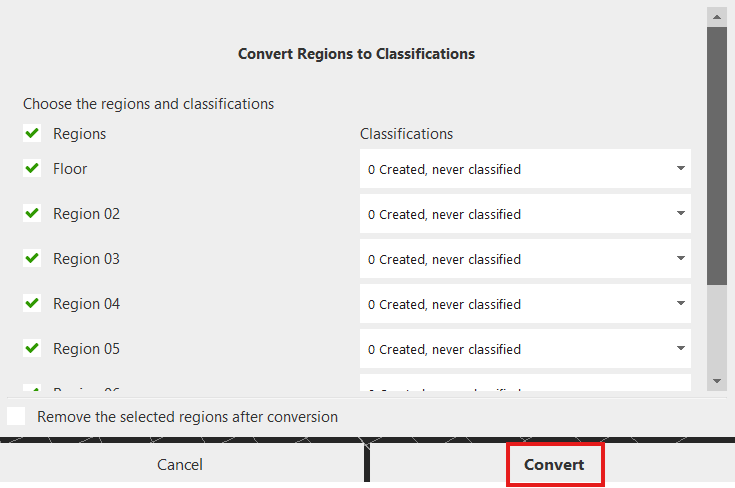This screenshot has height=488, width=735.
Task: Toggle the Region 02 checkbox
Action: [32, 214]
